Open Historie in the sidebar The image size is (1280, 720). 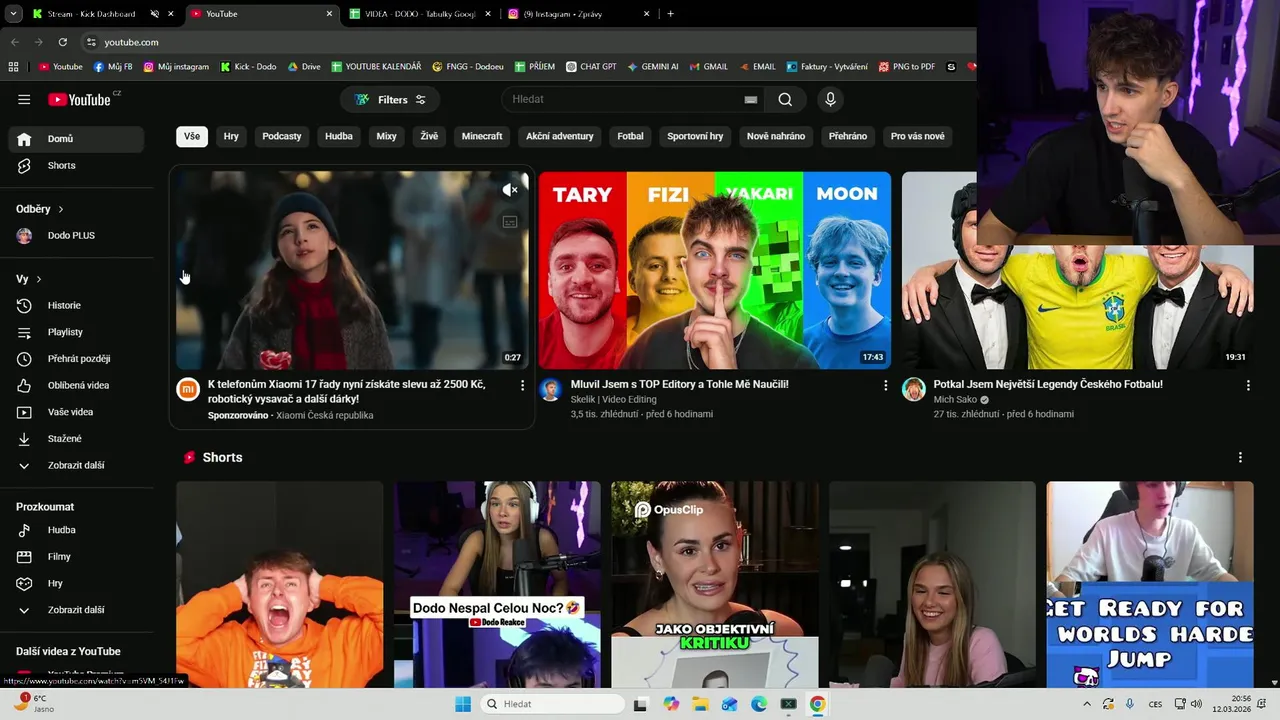coord(76,305)
